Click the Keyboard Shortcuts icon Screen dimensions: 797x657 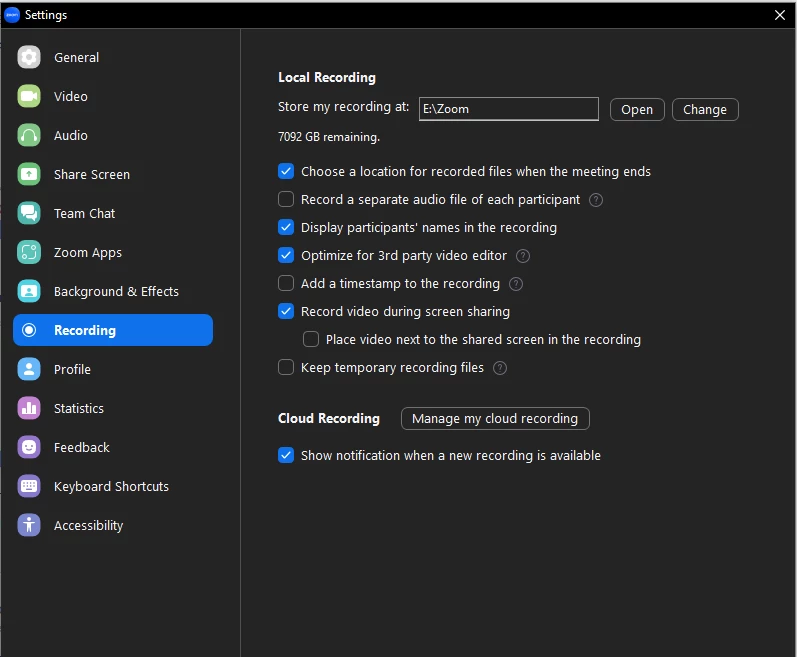pos(29,486)
